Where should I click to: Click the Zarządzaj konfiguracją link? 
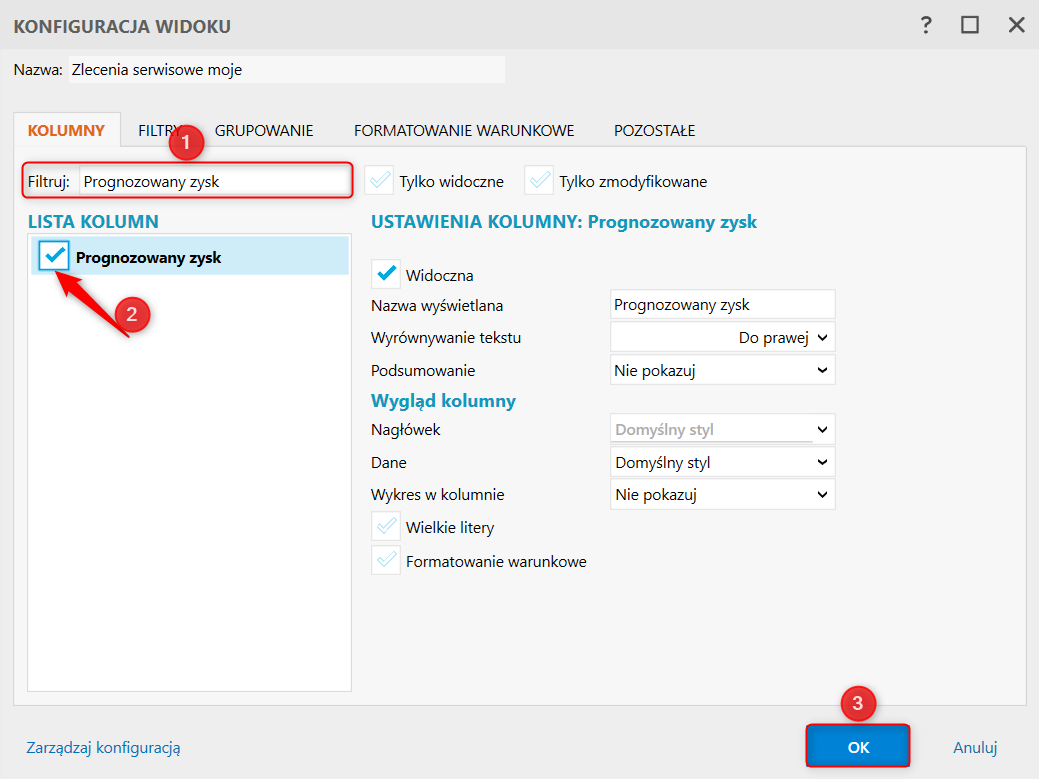pos(103,747)
